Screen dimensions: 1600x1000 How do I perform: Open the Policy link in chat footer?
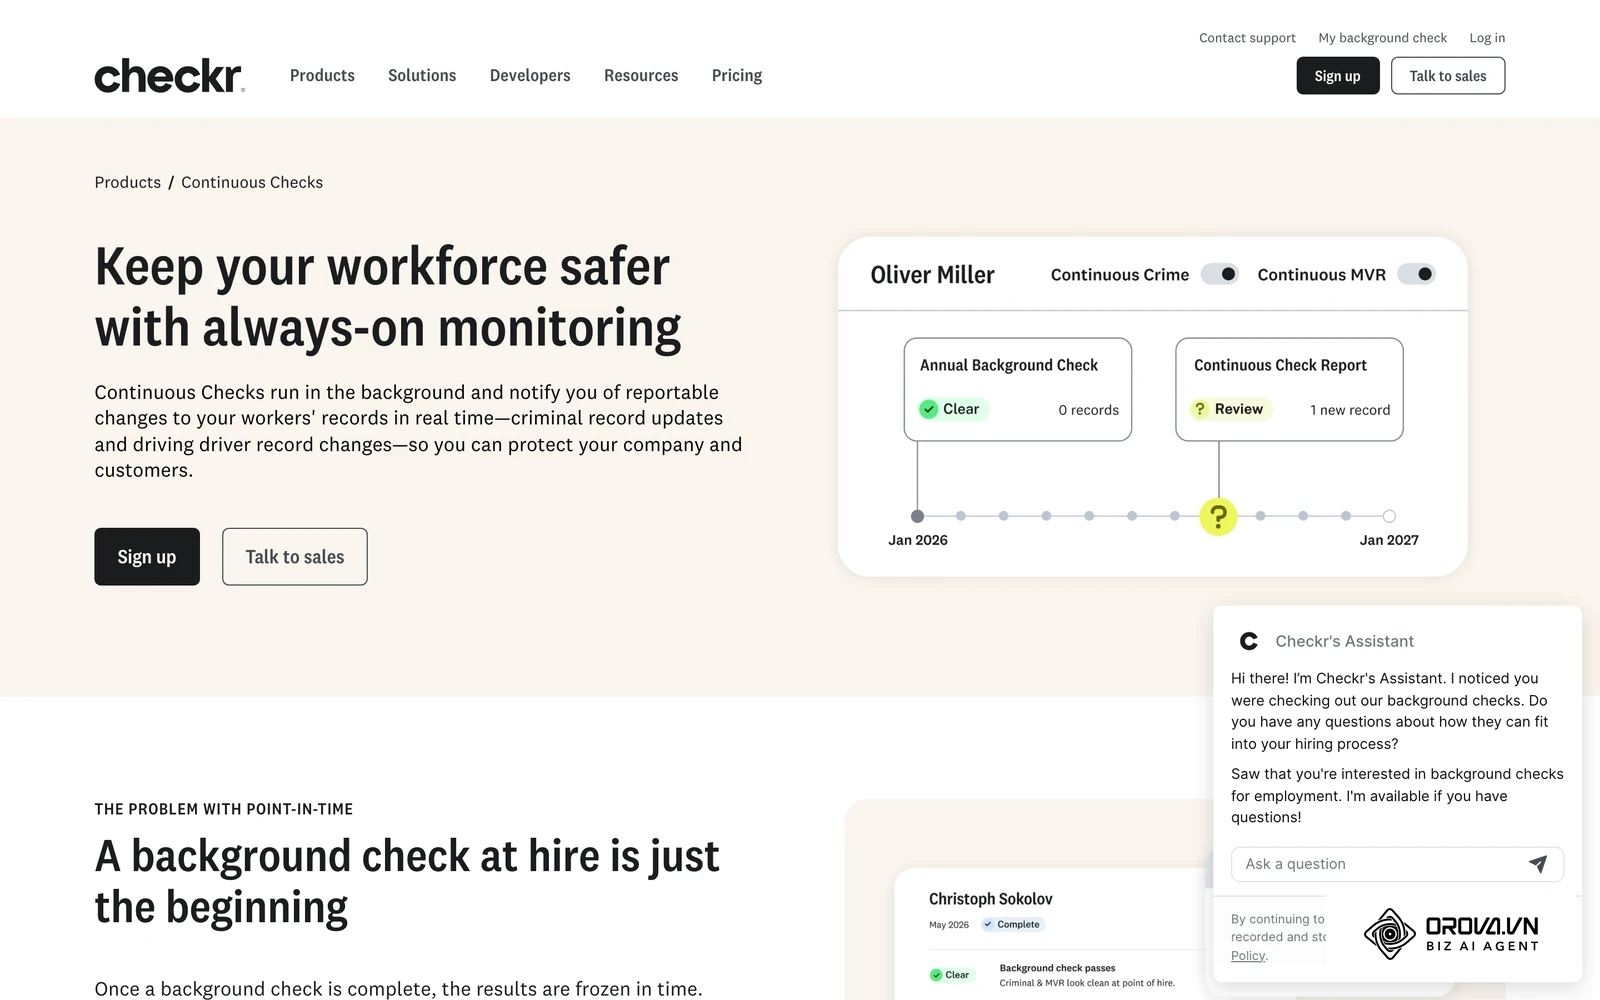[1248, 956]
